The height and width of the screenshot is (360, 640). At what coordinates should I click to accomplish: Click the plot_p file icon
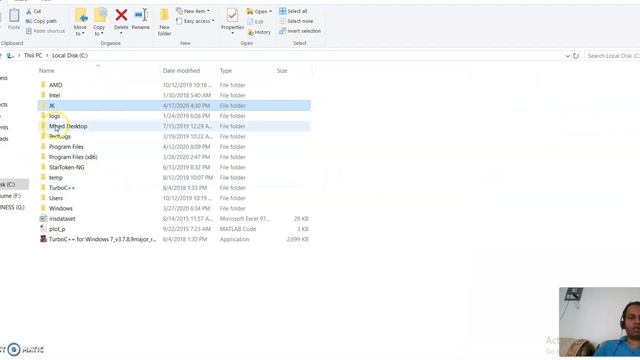(43, 229)
